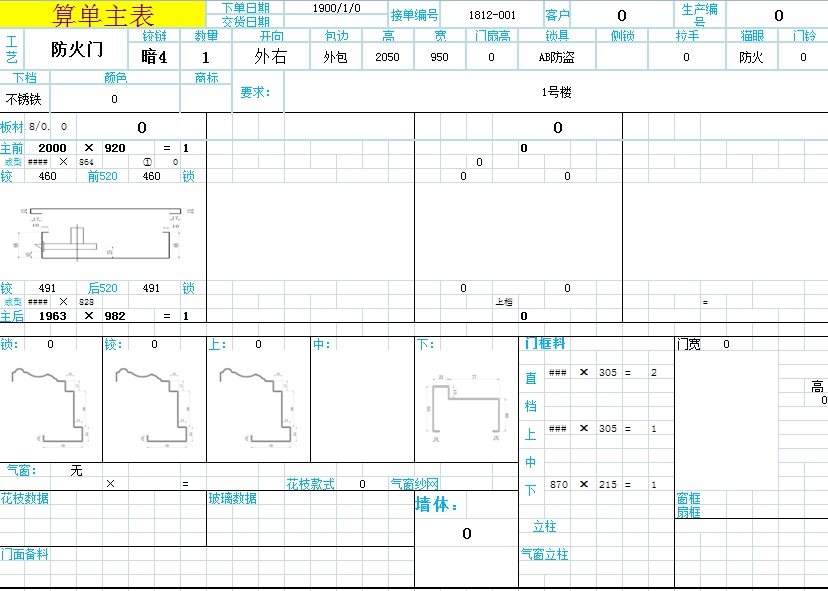828x591 pixels.
Task: Select the AB防盗 lock type cell
Action: coord(556,57)
